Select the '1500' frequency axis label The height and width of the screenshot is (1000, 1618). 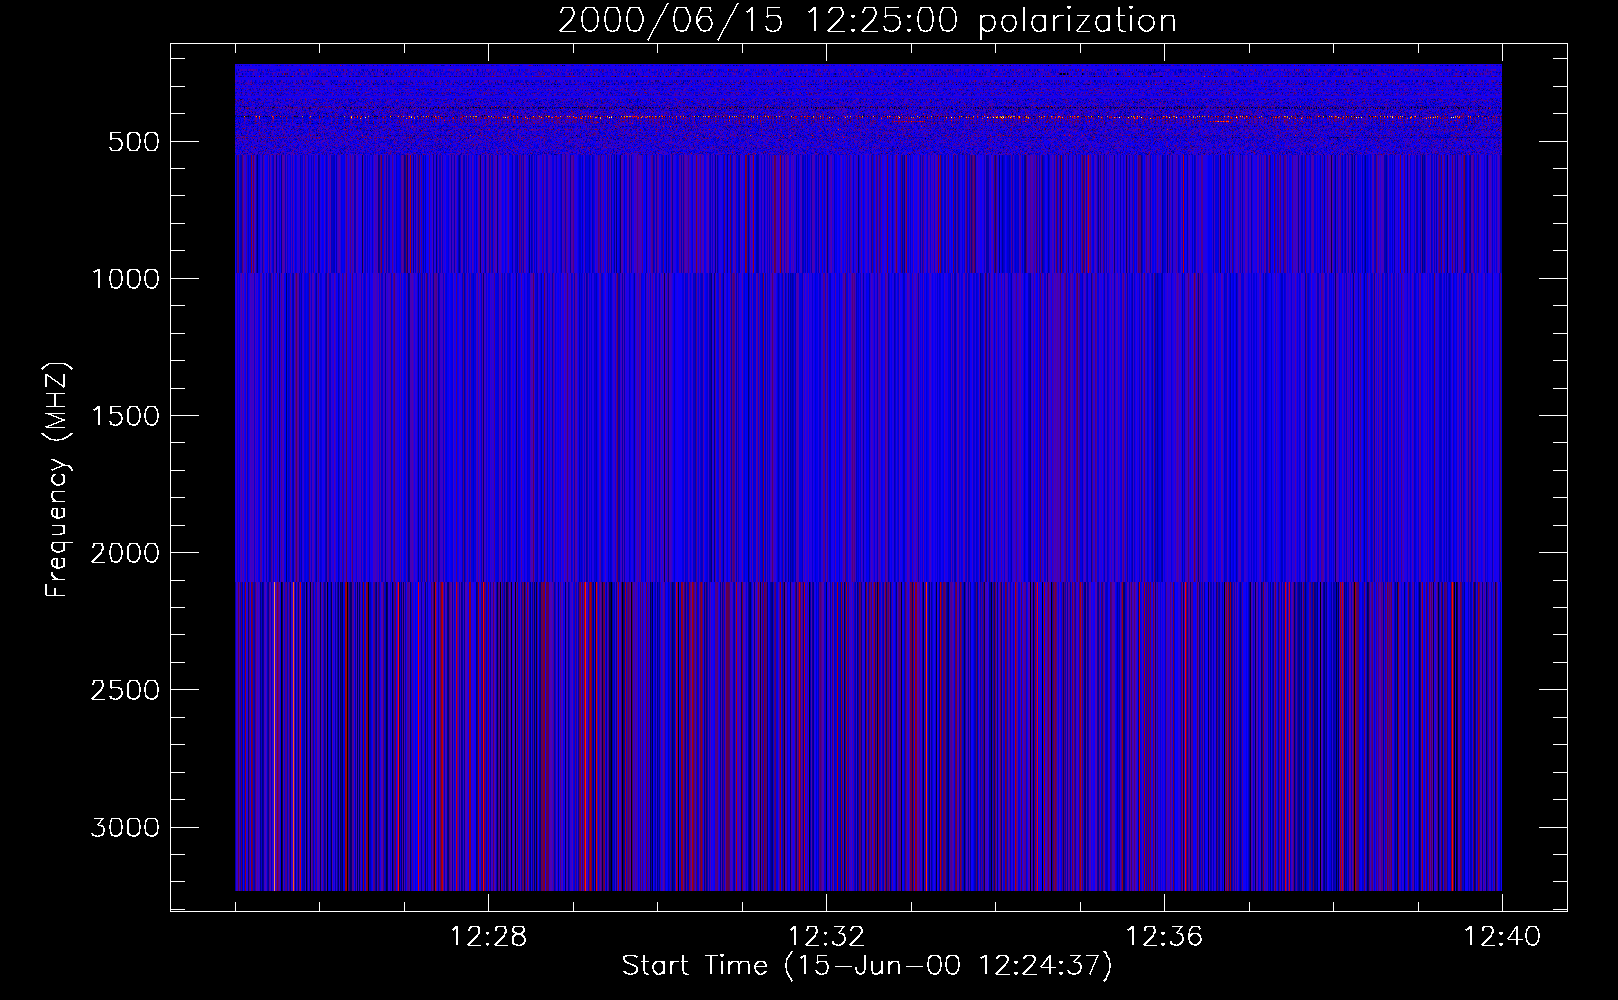pos(125,416)
